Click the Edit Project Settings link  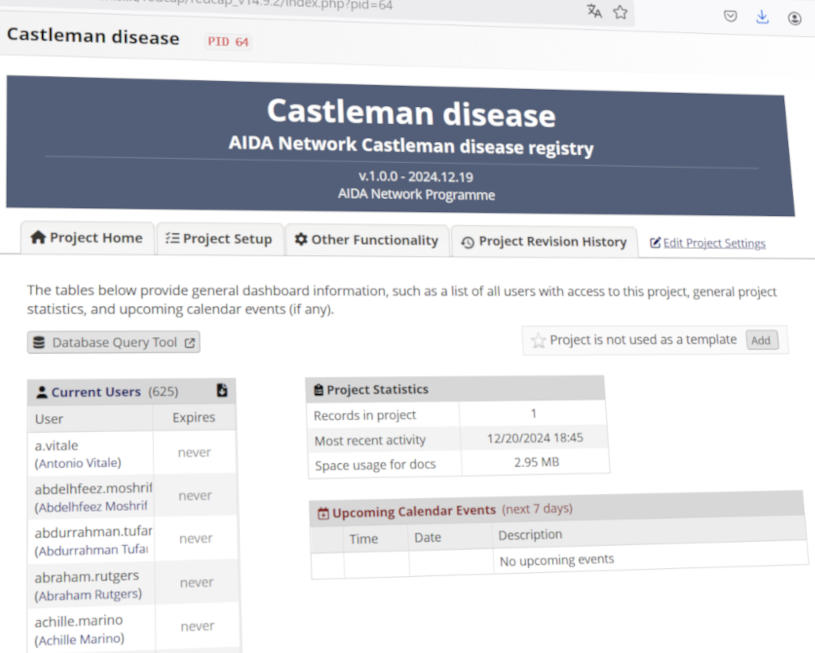coord(708,243)
